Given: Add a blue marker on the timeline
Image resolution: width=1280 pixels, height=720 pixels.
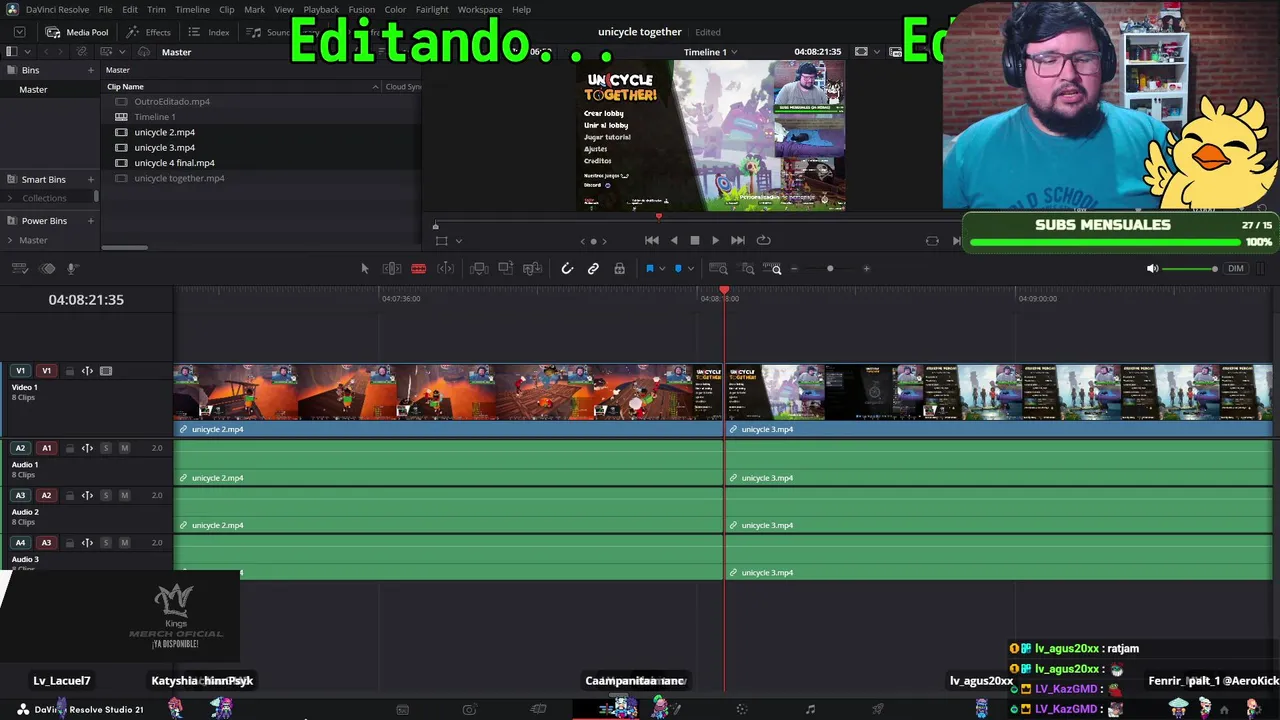Looking at the screenshot, I should (x=678, y=268).
